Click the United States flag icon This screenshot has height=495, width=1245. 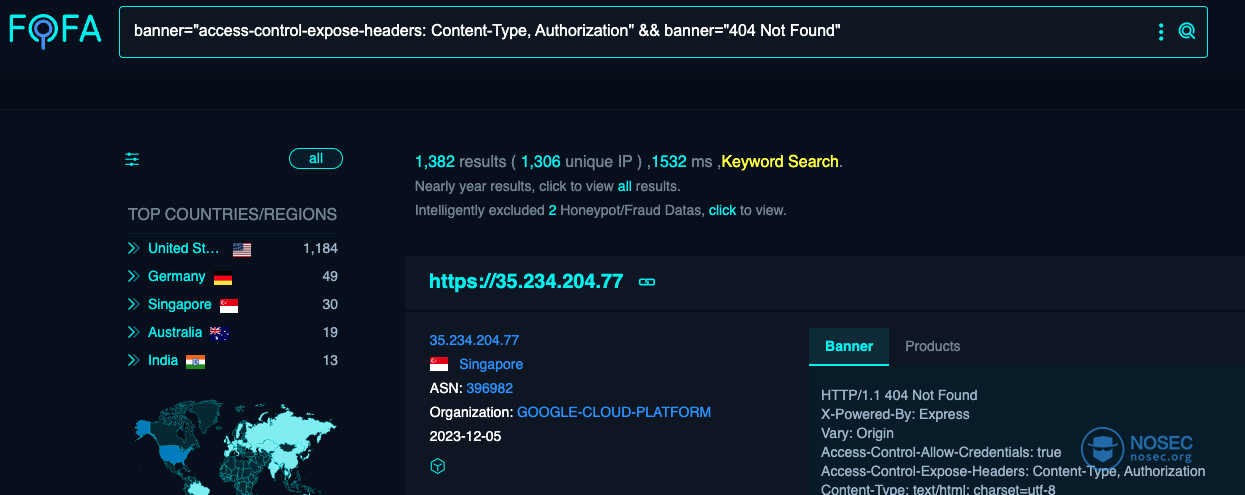click(x=242, y=249)
